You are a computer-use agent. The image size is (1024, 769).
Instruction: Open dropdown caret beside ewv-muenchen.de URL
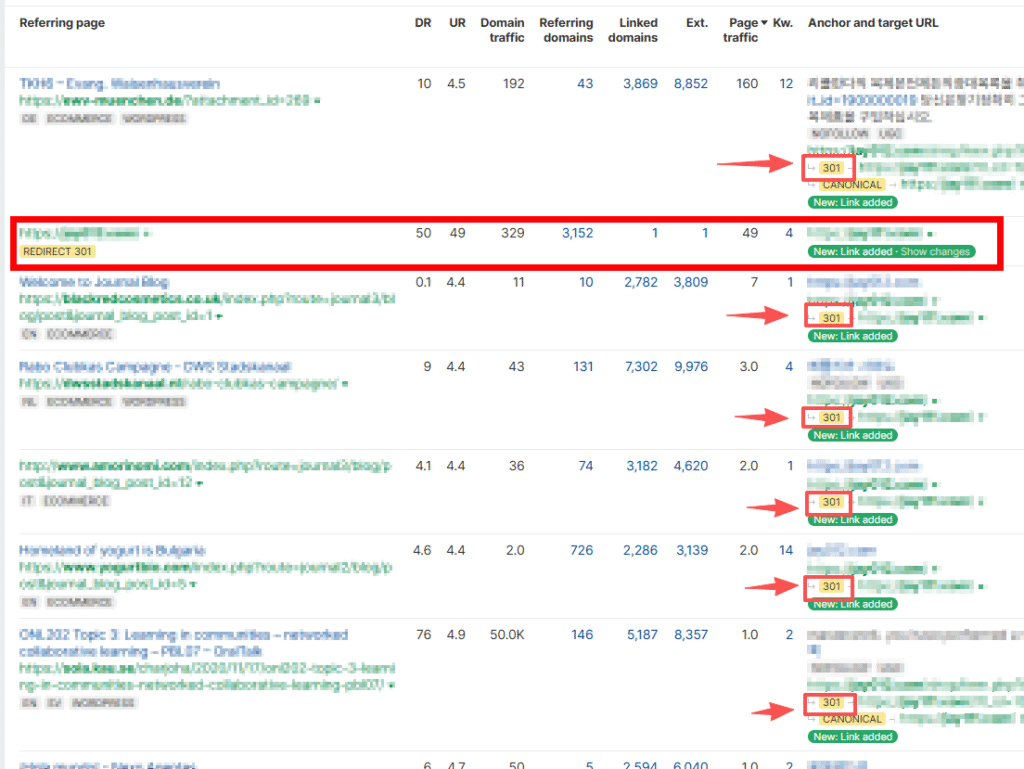[318, 101]
